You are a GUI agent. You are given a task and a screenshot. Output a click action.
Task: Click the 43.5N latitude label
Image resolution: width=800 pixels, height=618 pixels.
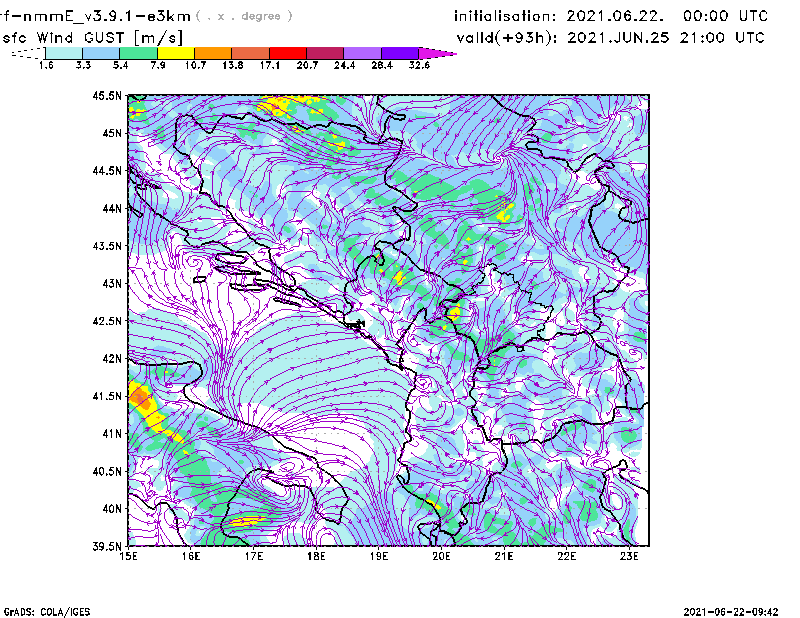(107, 245)
